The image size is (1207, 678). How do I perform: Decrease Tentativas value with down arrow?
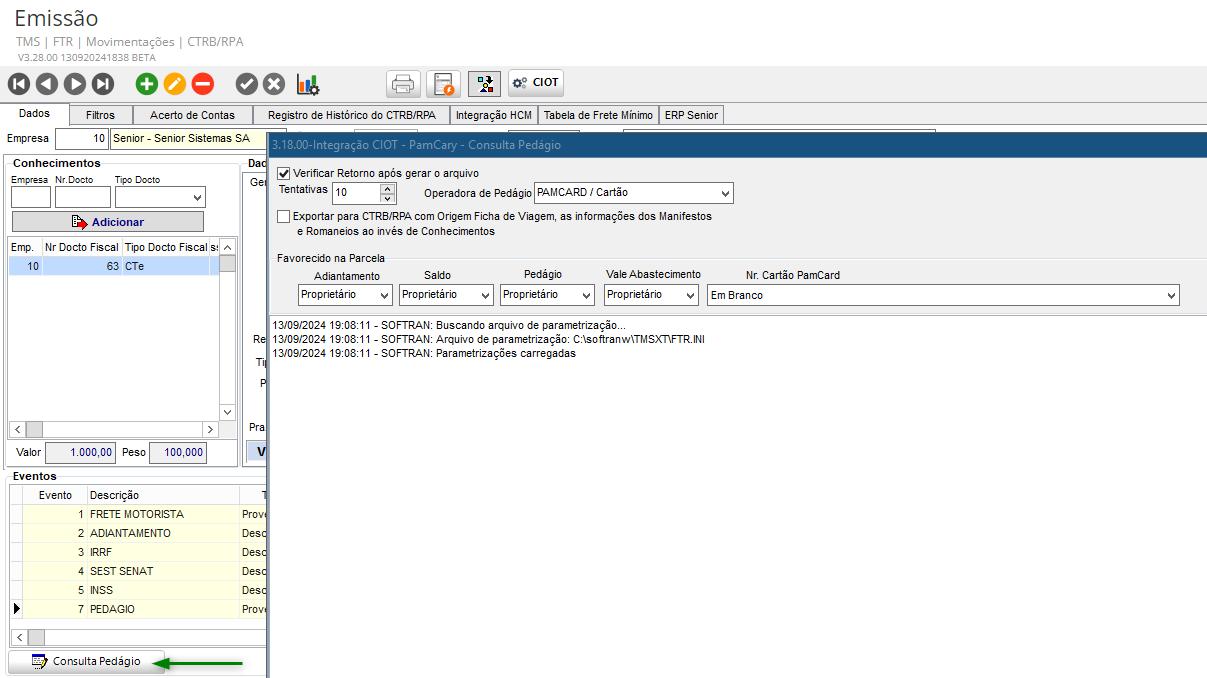(x=388, y=198)
